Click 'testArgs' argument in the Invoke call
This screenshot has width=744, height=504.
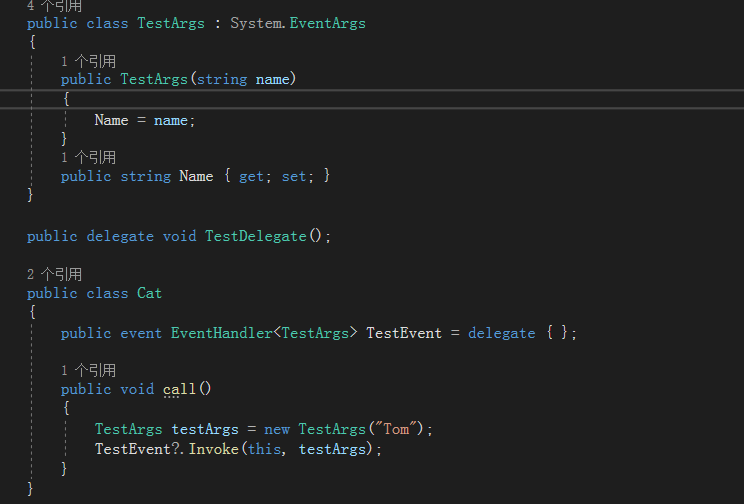coord(332,449)
